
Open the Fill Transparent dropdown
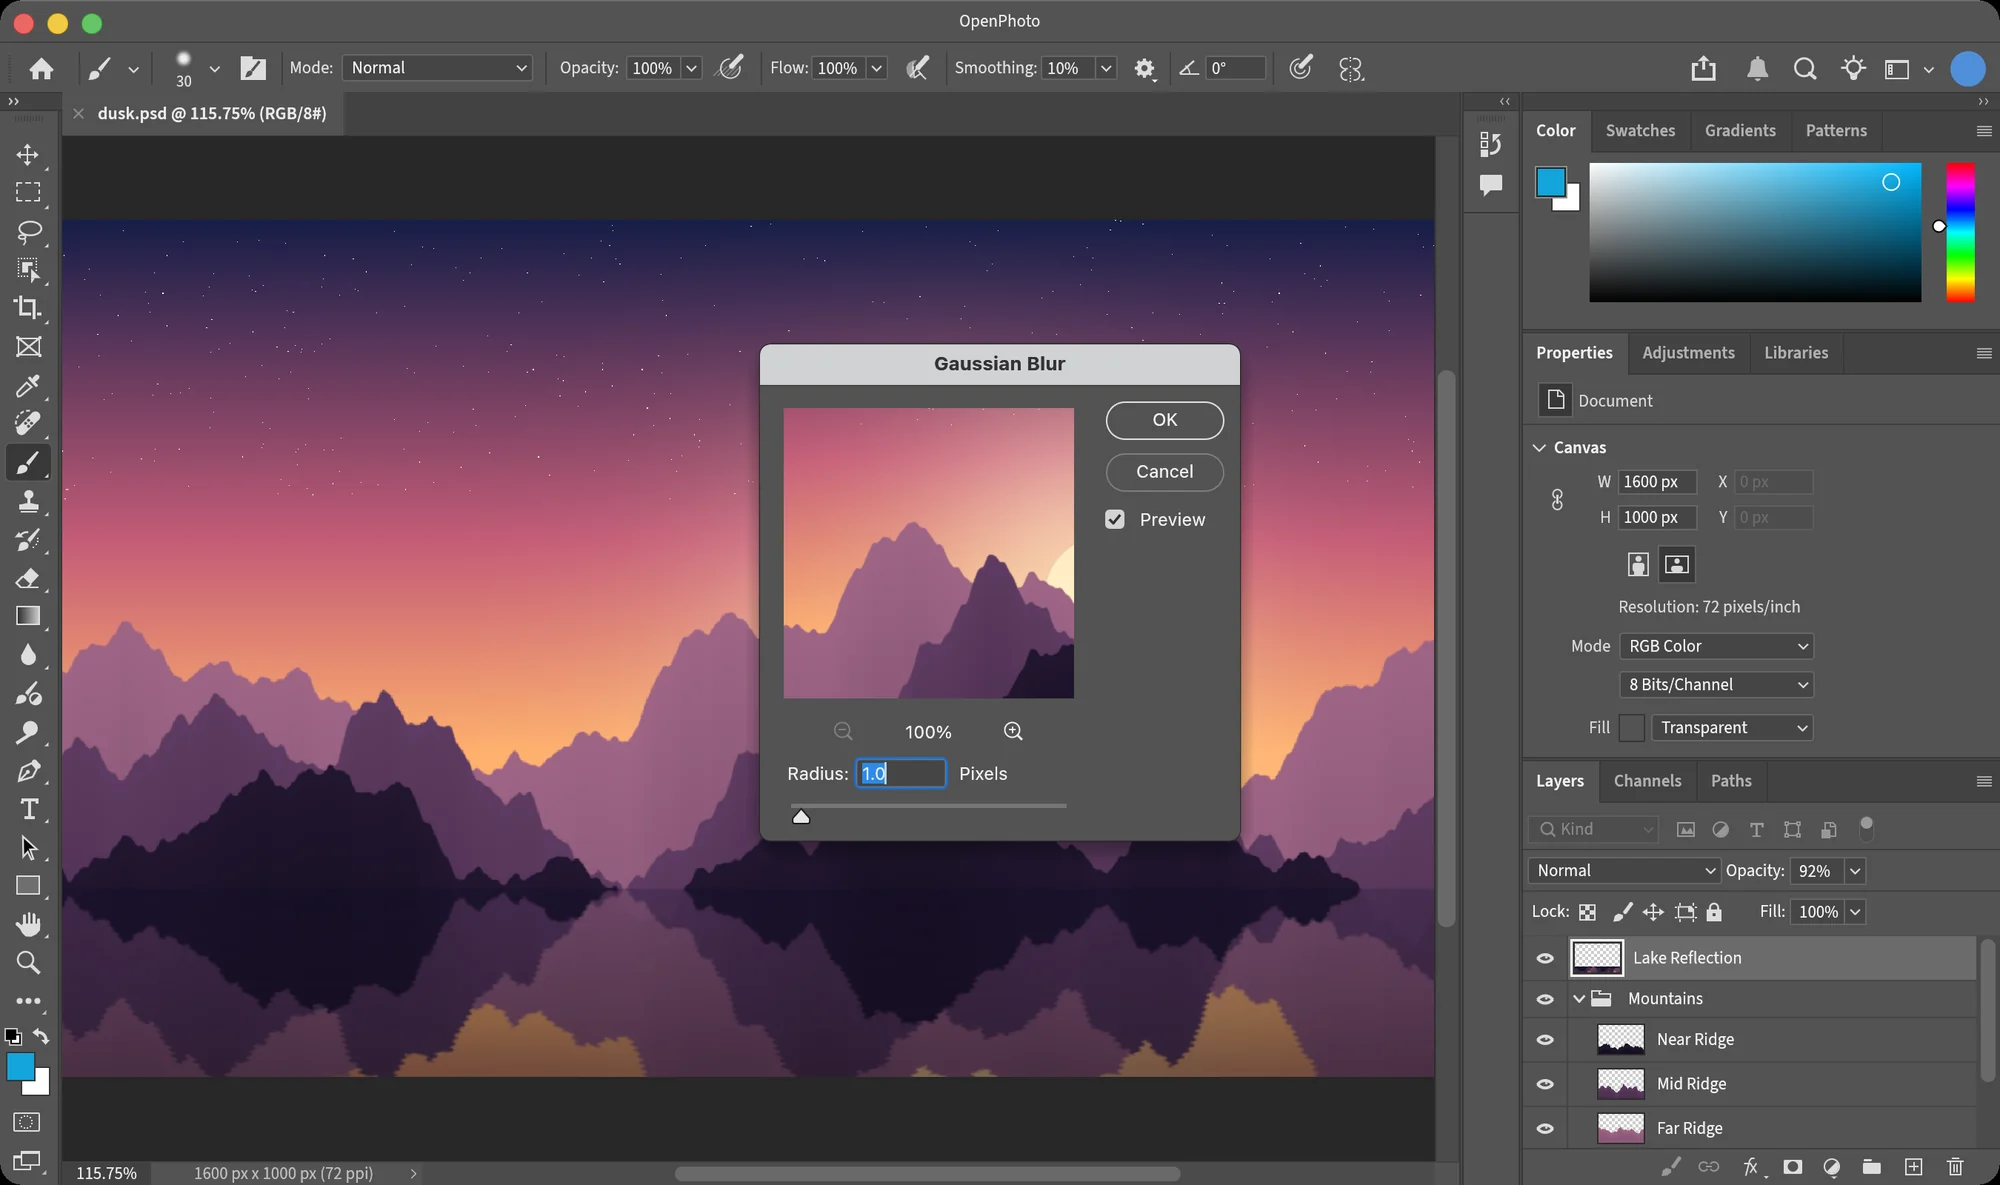1732,728
